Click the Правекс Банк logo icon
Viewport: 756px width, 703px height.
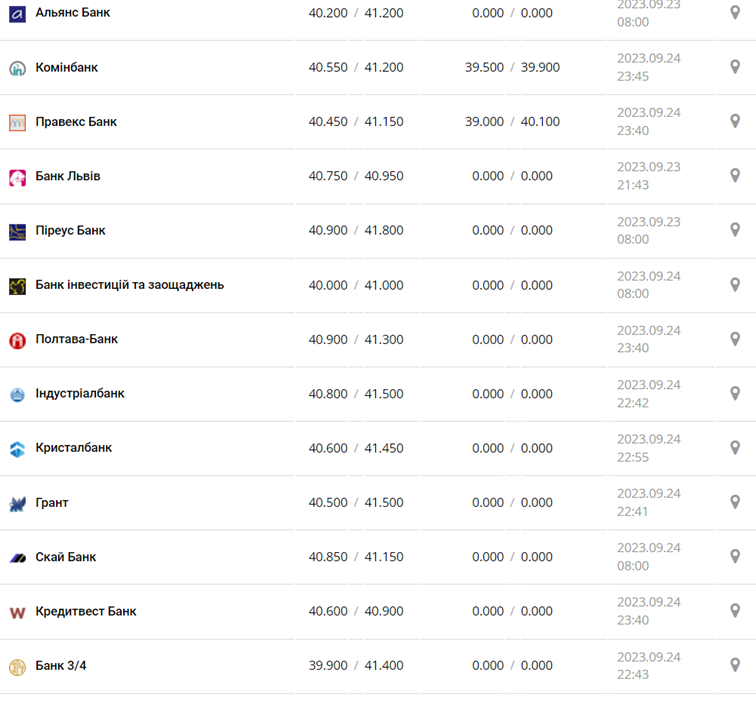tap(17, 123)
